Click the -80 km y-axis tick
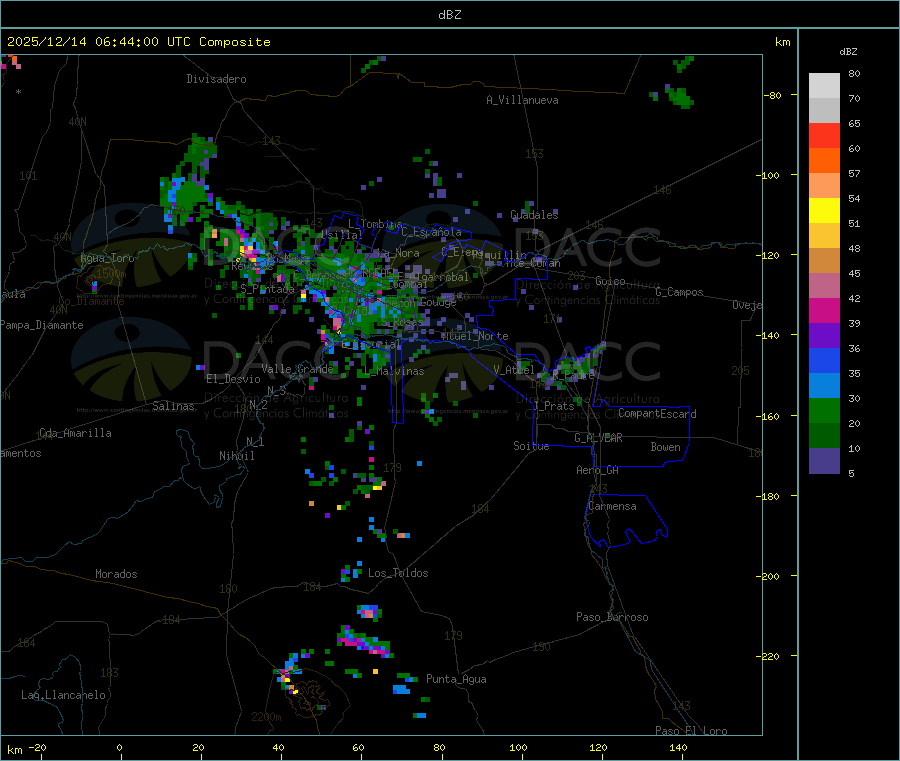 point(772,95)
